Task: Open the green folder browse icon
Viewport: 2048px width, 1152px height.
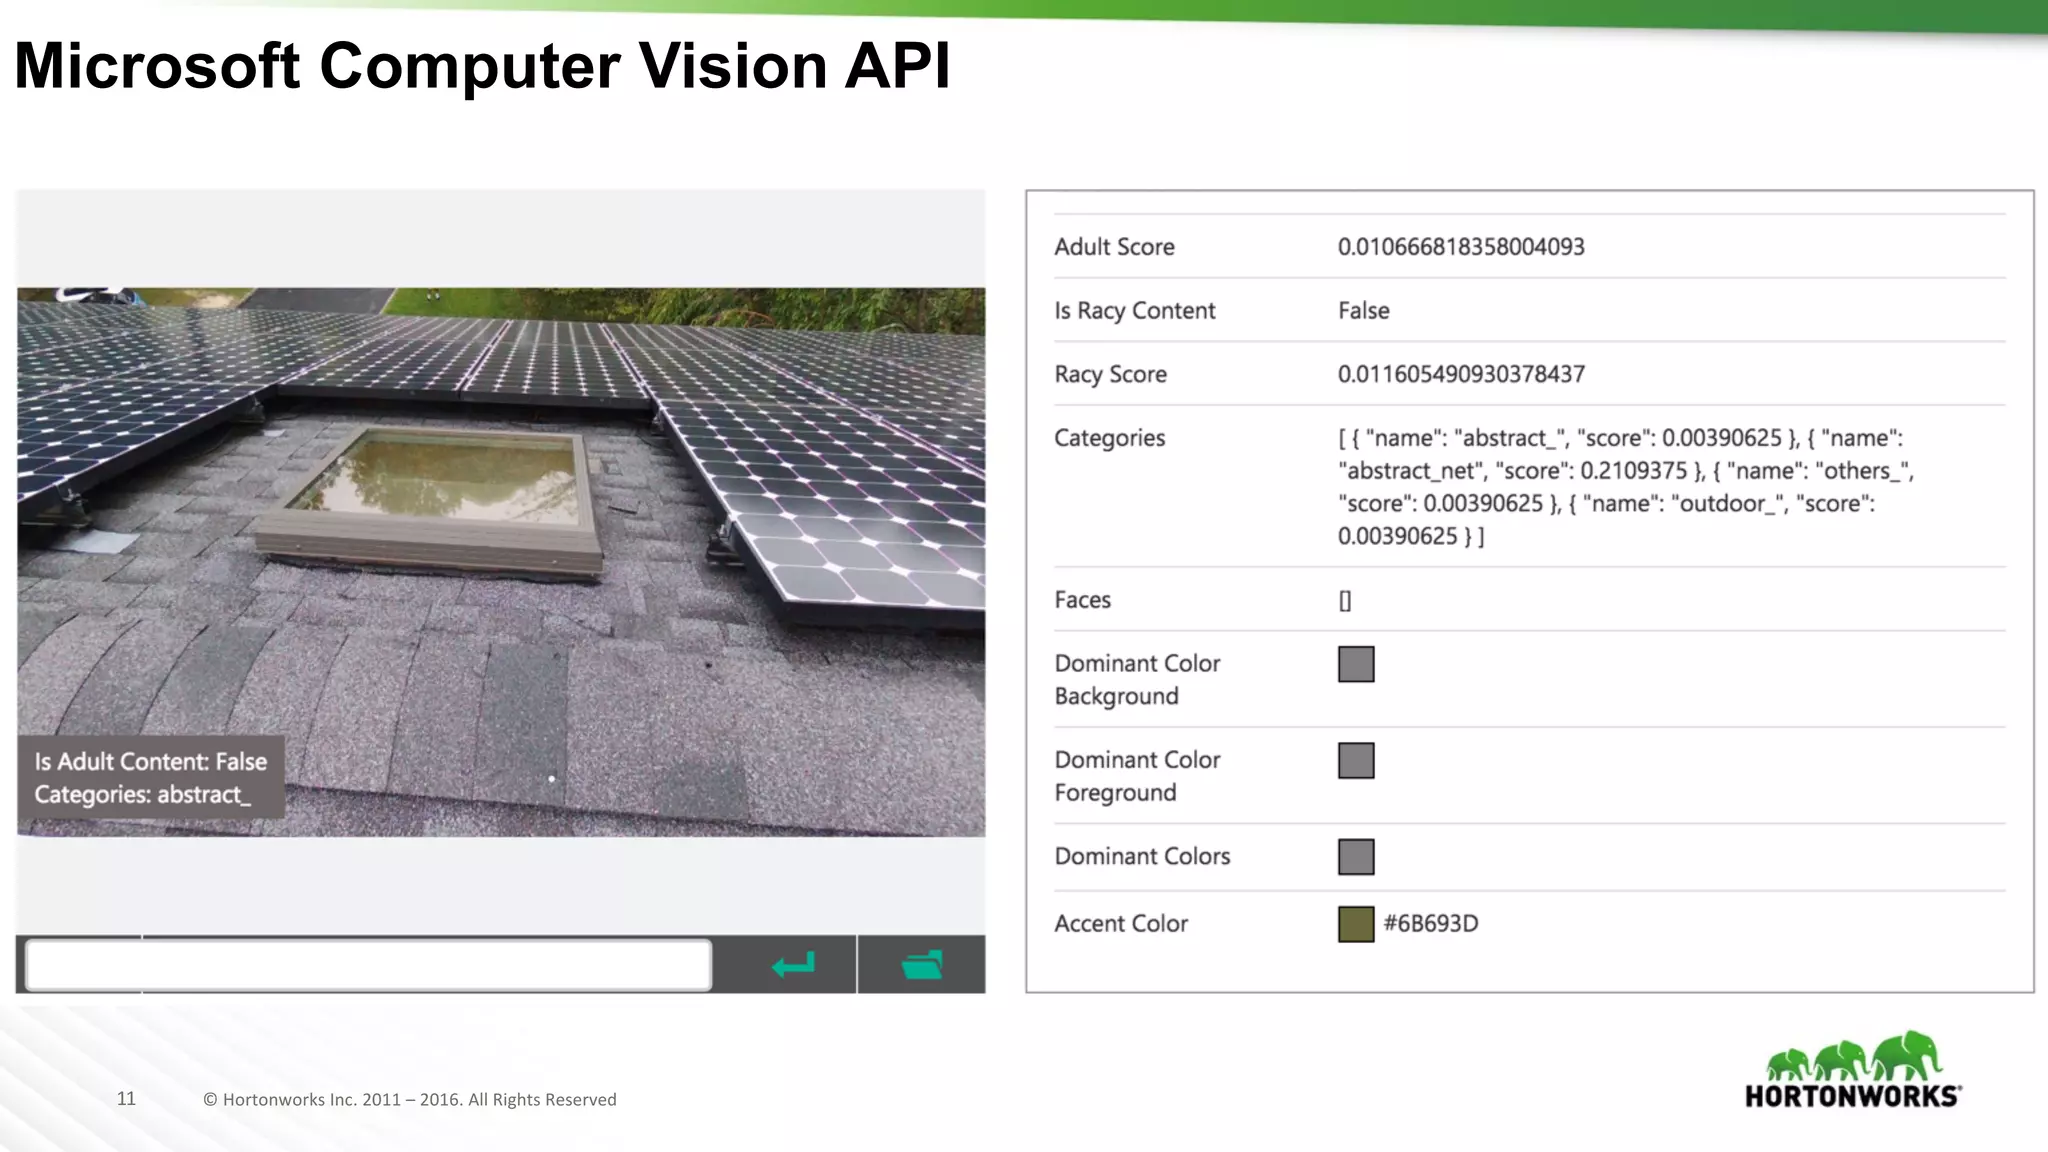Action: (922, 965)
